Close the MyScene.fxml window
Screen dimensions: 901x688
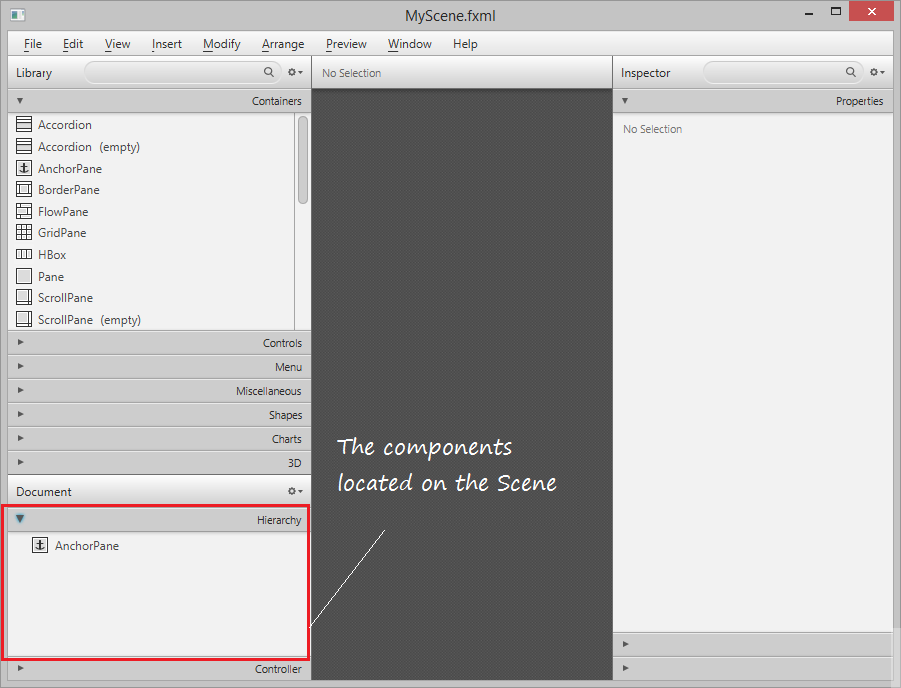[x=871, y=11]
